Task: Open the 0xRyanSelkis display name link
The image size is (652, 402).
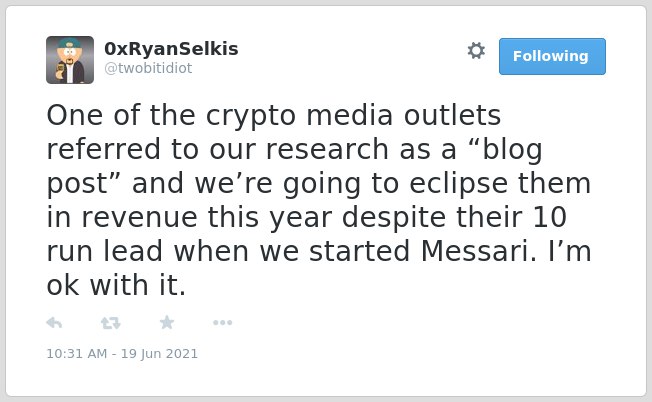Action: coord(171,49)
